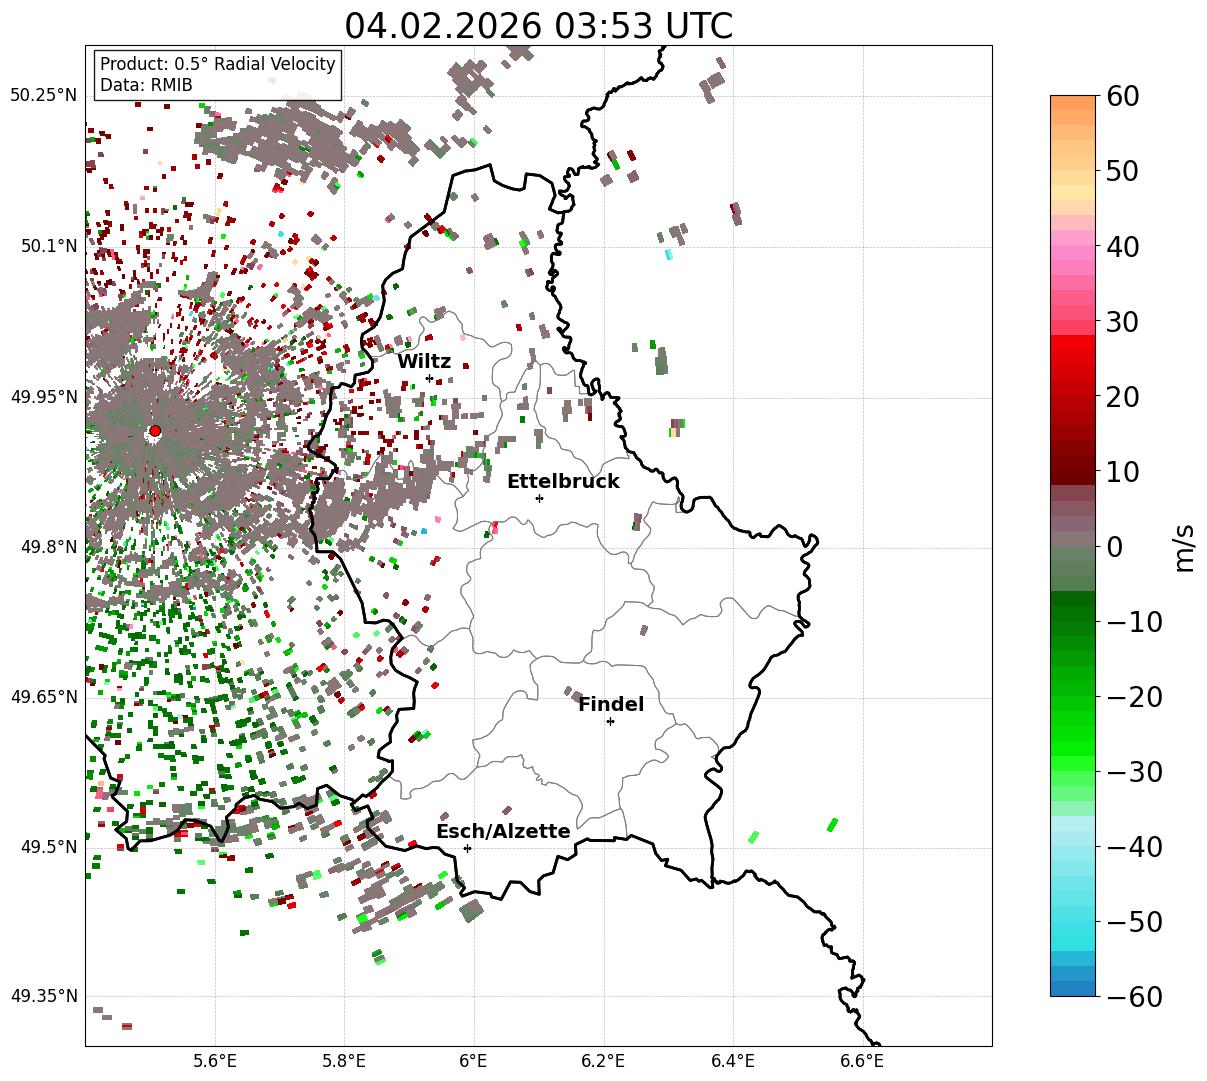This screenshot has height=1081, width=1207.
Task: Click the colorbar value 30
Action: pyautogui.click(x=1121, y=322)
